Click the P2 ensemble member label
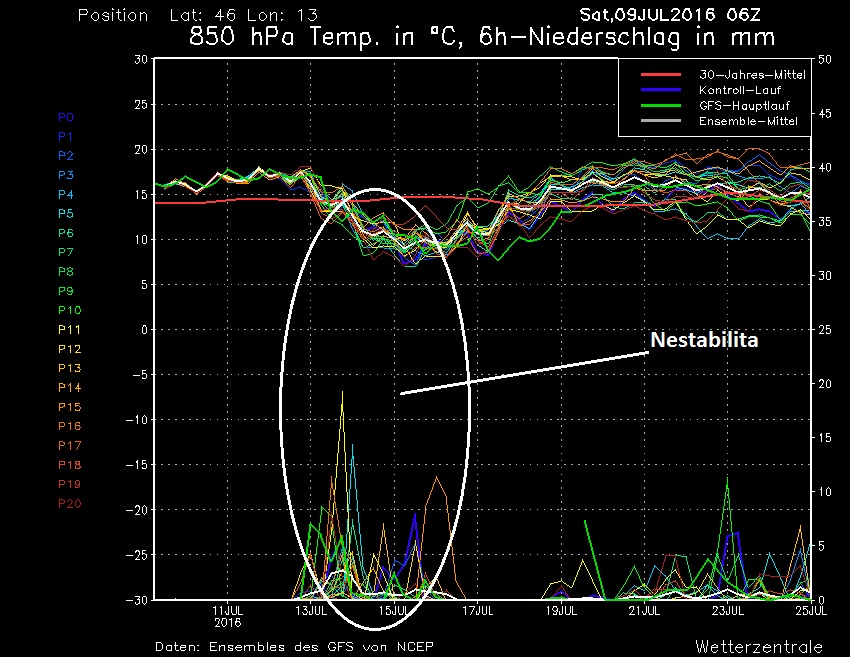850x657 pixels. pyautogui.click(x=66, y=156)
